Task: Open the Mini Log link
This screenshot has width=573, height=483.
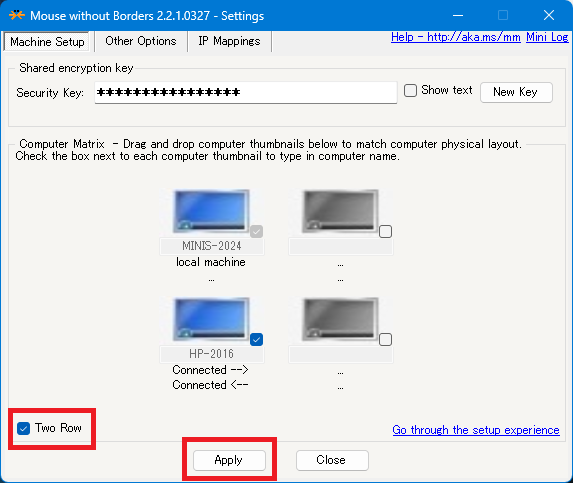Action: coord(547,37)
